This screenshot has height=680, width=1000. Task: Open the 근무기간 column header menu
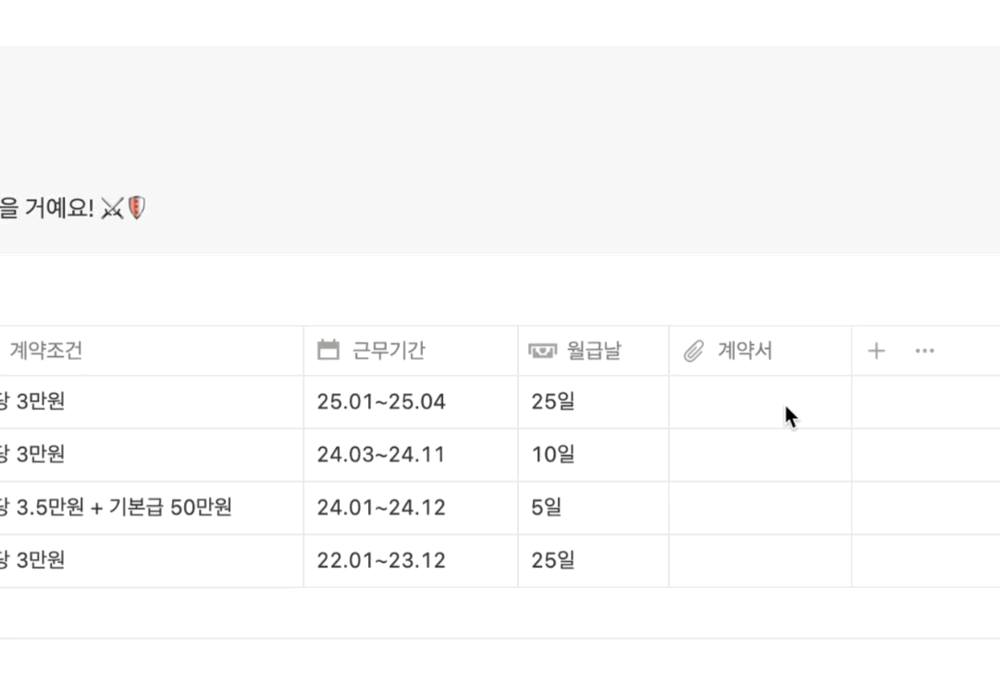389,351
